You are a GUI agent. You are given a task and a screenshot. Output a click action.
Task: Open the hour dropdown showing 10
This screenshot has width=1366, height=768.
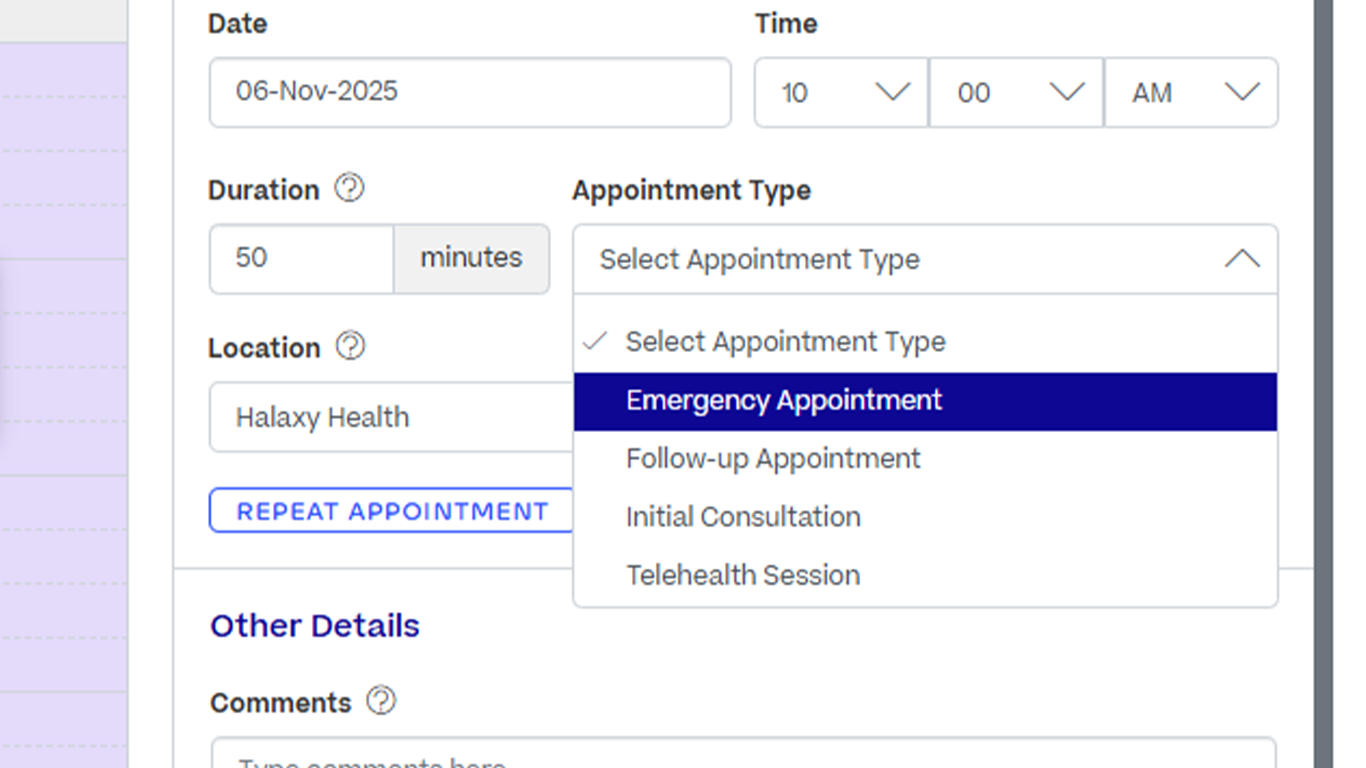(841, 93)
